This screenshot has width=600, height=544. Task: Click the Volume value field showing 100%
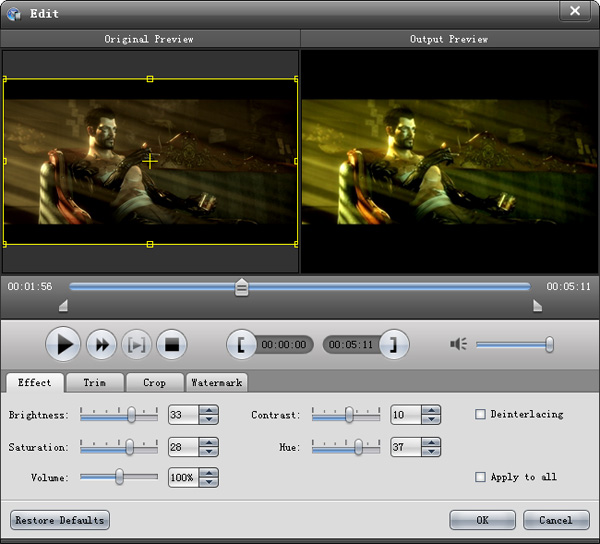(x=184, y=477)
